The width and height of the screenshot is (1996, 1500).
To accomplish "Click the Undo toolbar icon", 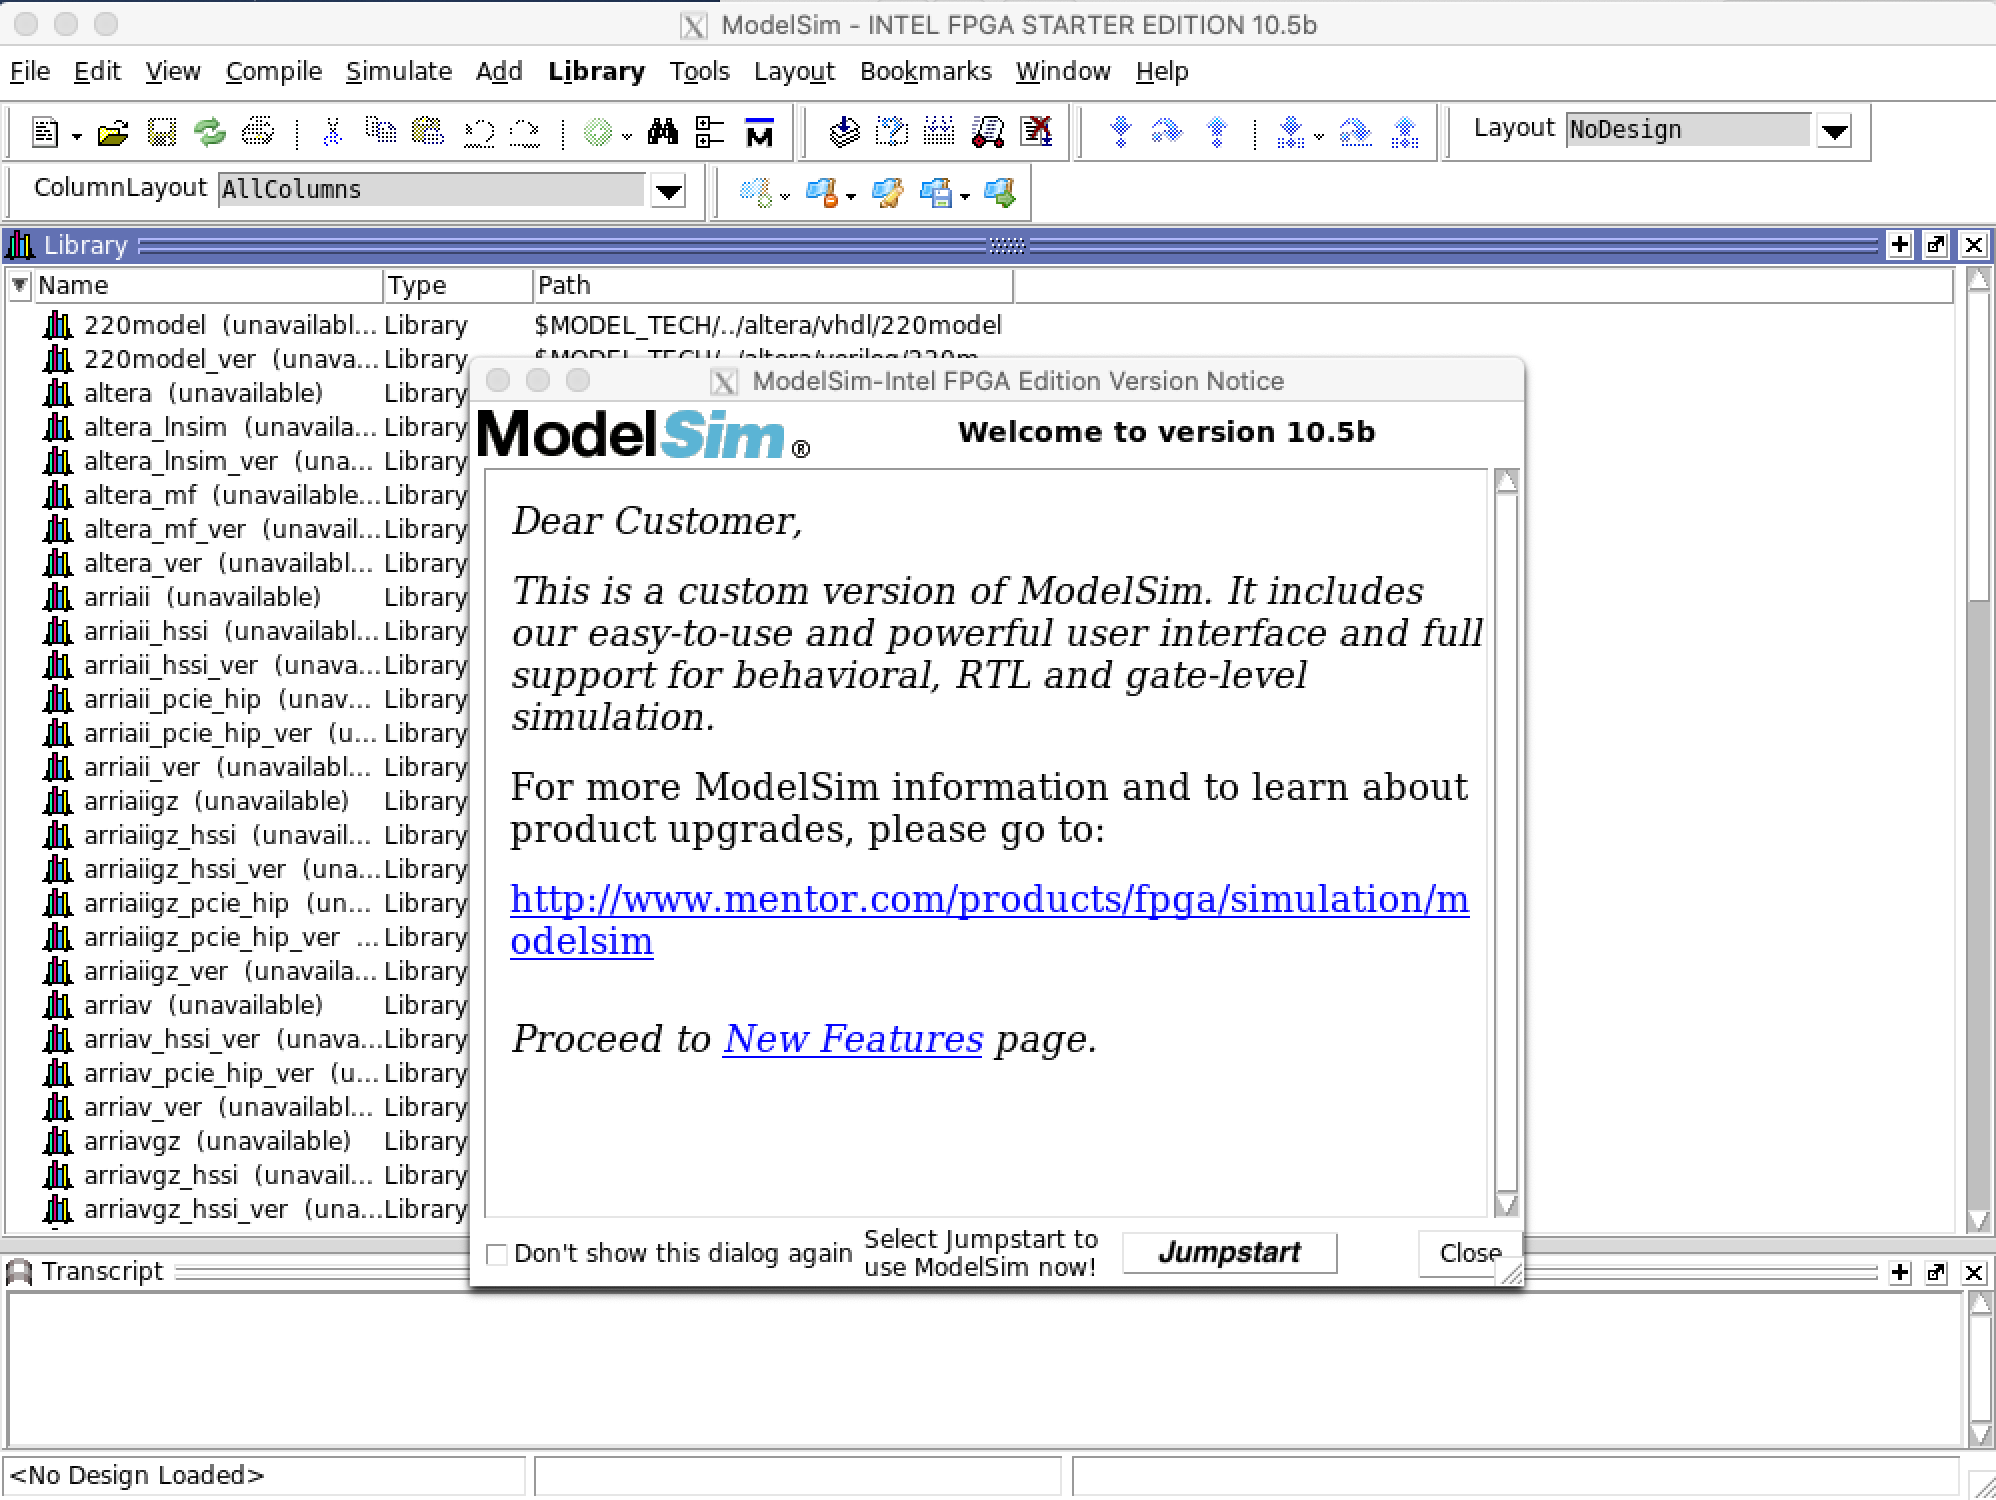I will [x=478, y=132].
